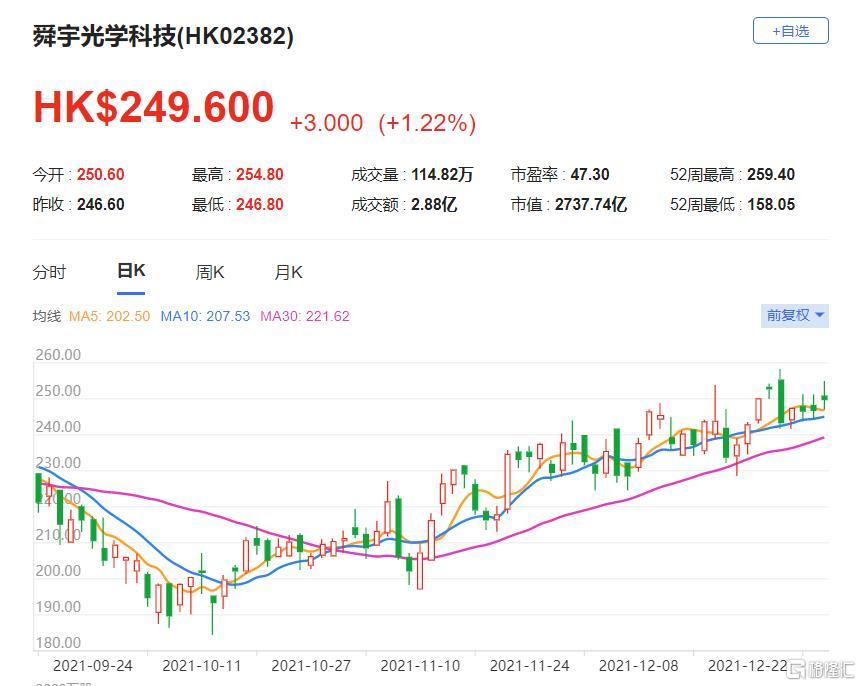Expand the 前复权 adjustment dropdown
Screen dimensions: 861x686
(795, 315)
